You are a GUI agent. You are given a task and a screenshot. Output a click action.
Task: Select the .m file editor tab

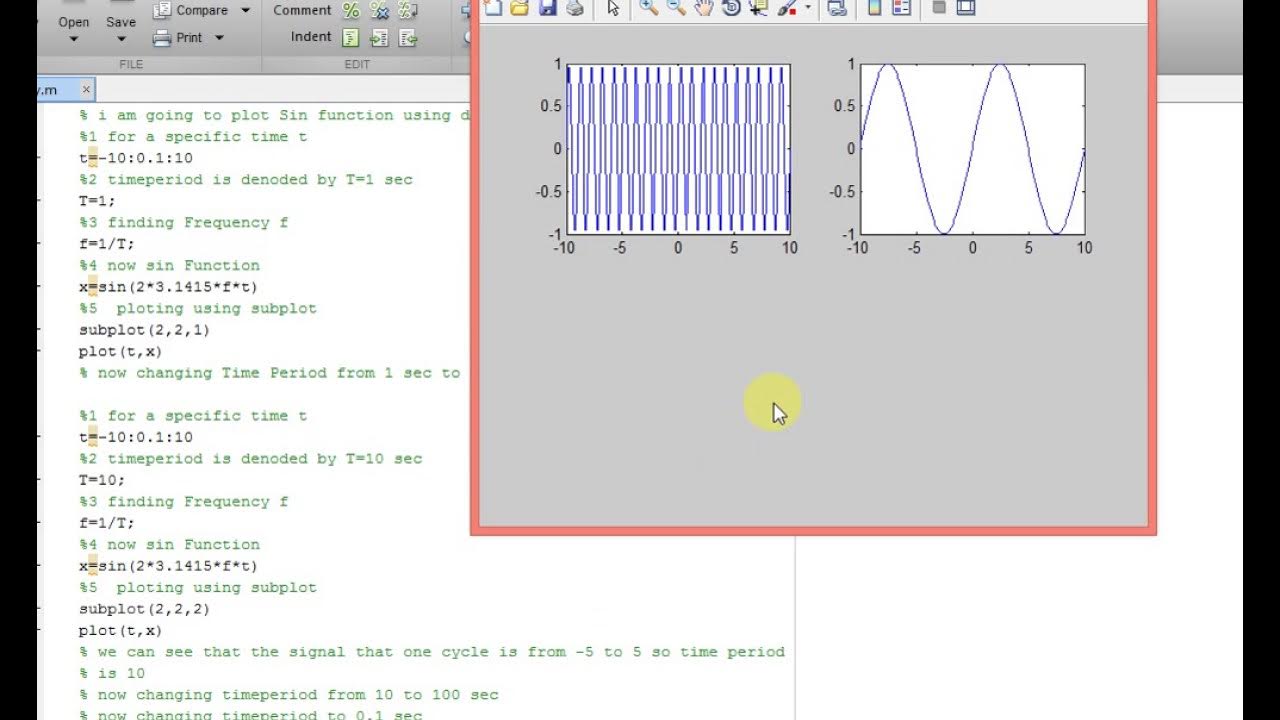[65, 89]
